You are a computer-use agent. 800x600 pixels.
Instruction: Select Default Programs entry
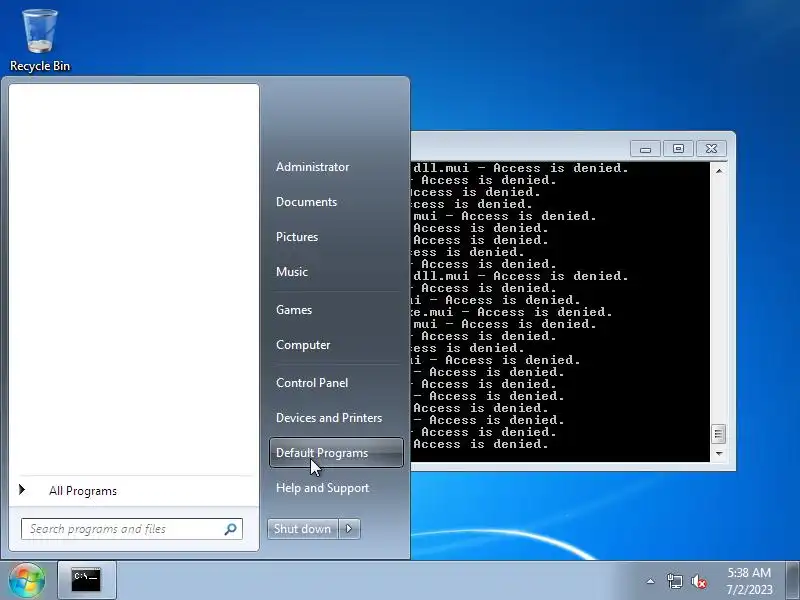(x=336, y=453)
